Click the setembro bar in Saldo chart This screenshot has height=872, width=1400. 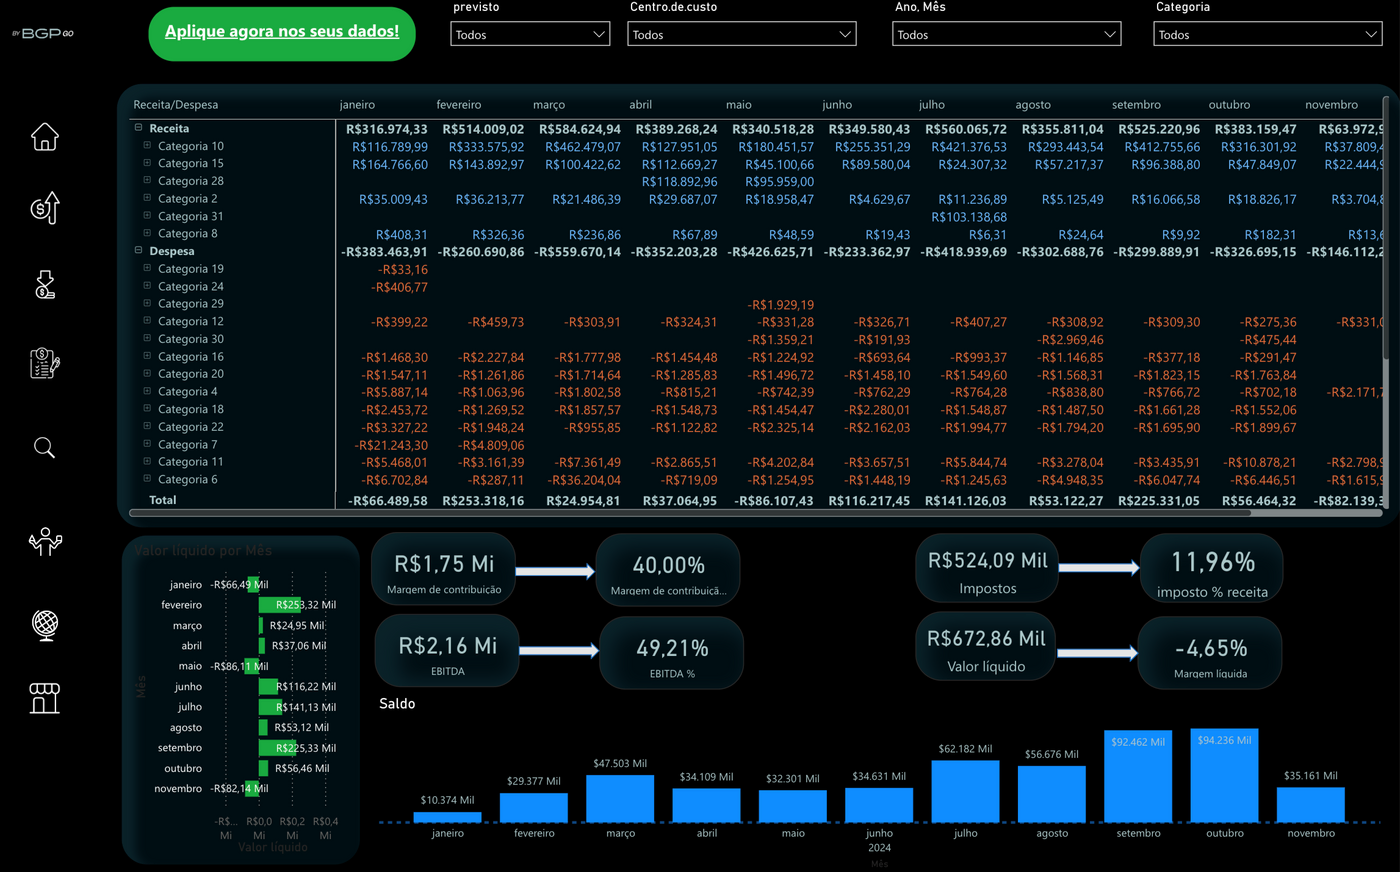pos(1138,776)
